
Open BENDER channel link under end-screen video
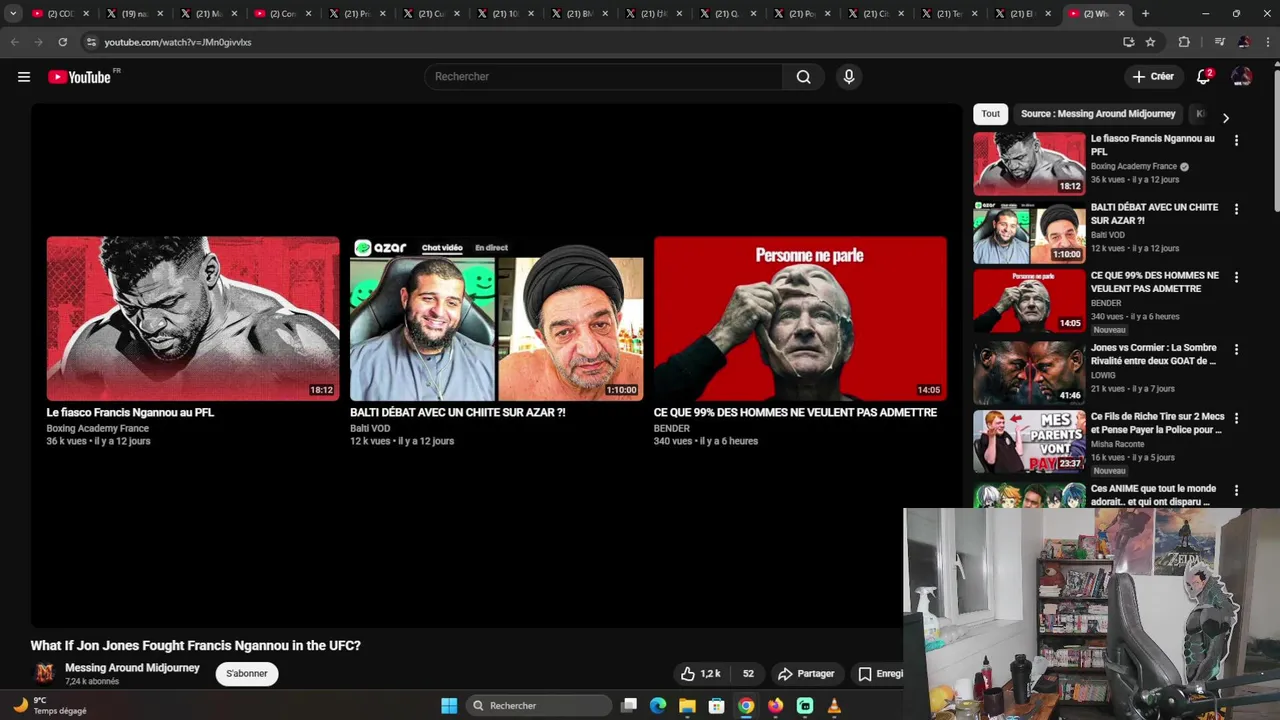coord(672,429)
